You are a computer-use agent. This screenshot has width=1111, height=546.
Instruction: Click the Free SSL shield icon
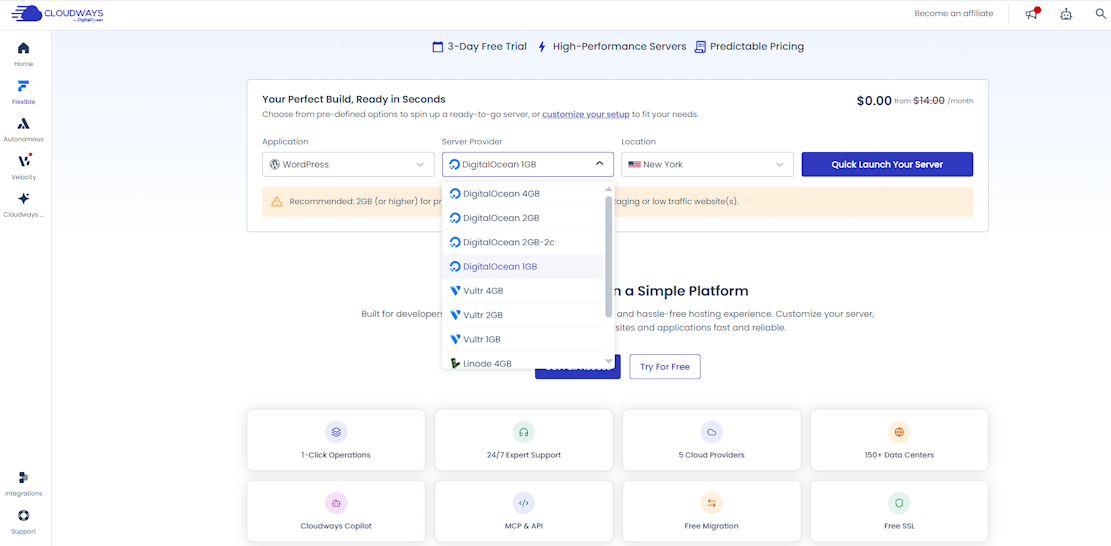point(899,503)
